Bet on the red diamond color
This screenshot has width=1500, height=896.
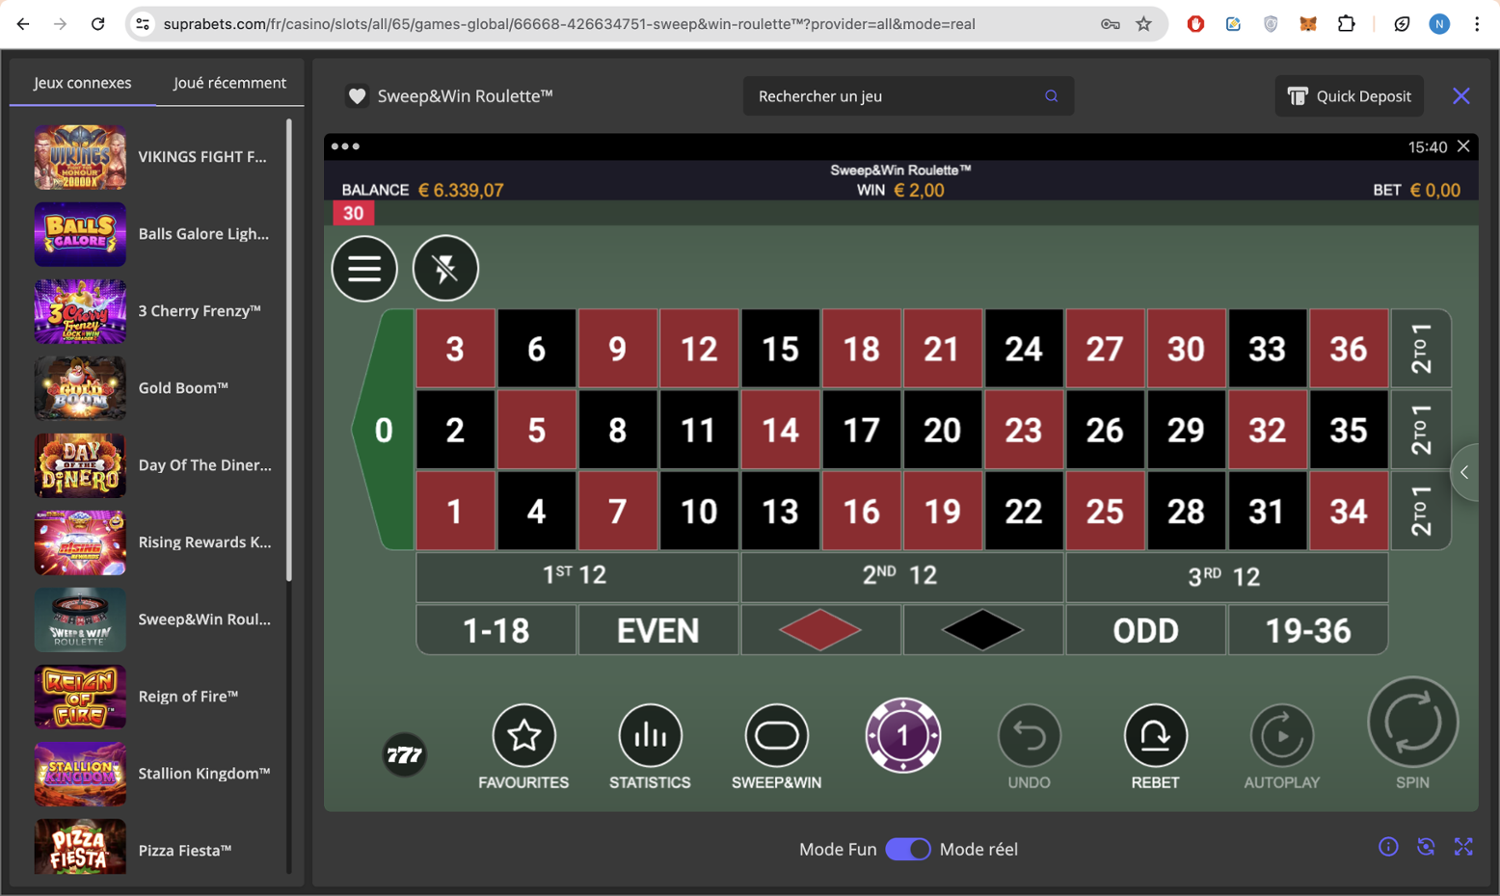pos(820,631)
